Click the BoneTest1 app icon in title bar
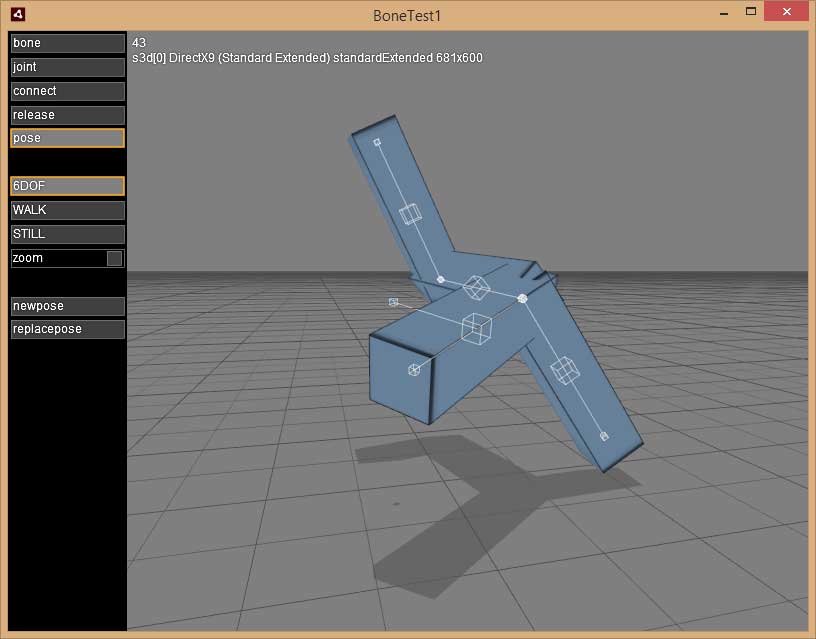This screenshot has width=816, height=639. 18,14
